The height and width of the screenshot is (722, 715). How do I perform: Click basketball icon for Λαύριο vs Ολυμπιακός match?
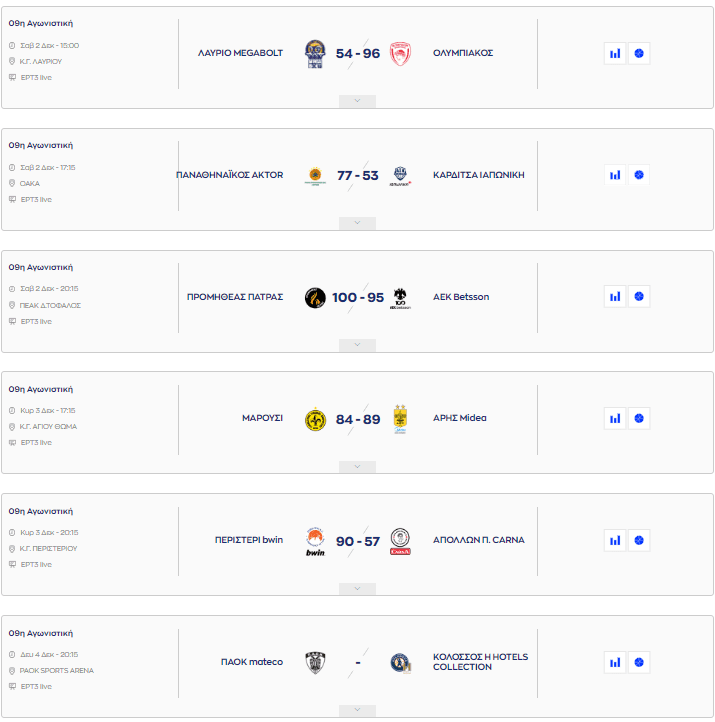click(639, 53)
